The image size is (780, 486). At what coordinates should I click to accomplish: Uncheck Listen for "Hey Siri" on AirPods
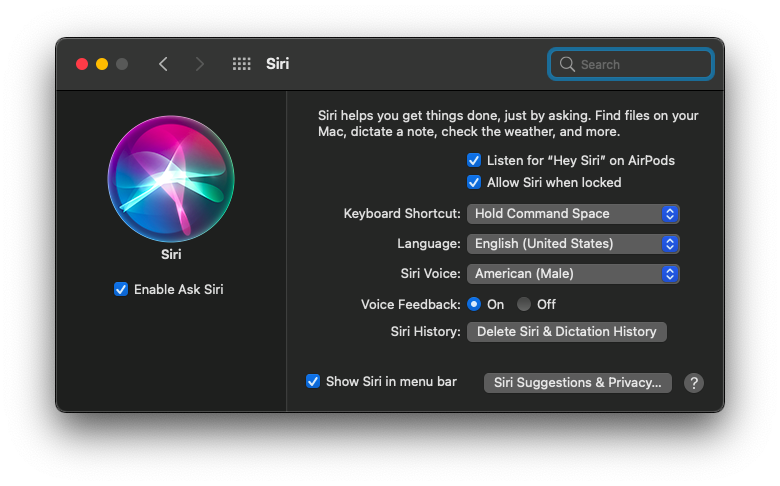pos(474,160)
